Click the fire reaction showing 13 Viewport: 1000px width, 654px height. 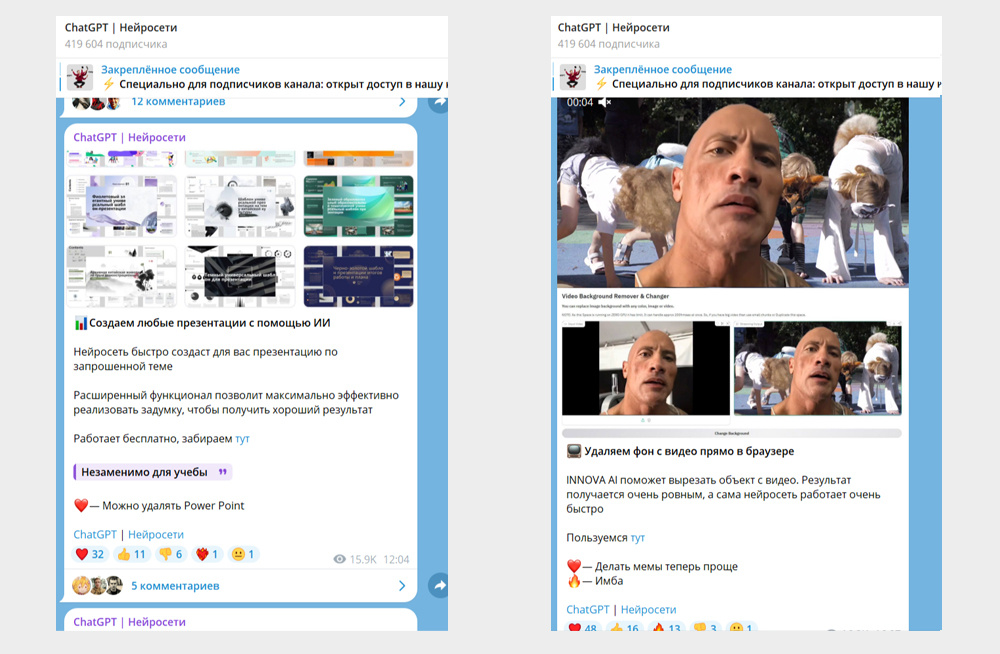tap(666, 628)
